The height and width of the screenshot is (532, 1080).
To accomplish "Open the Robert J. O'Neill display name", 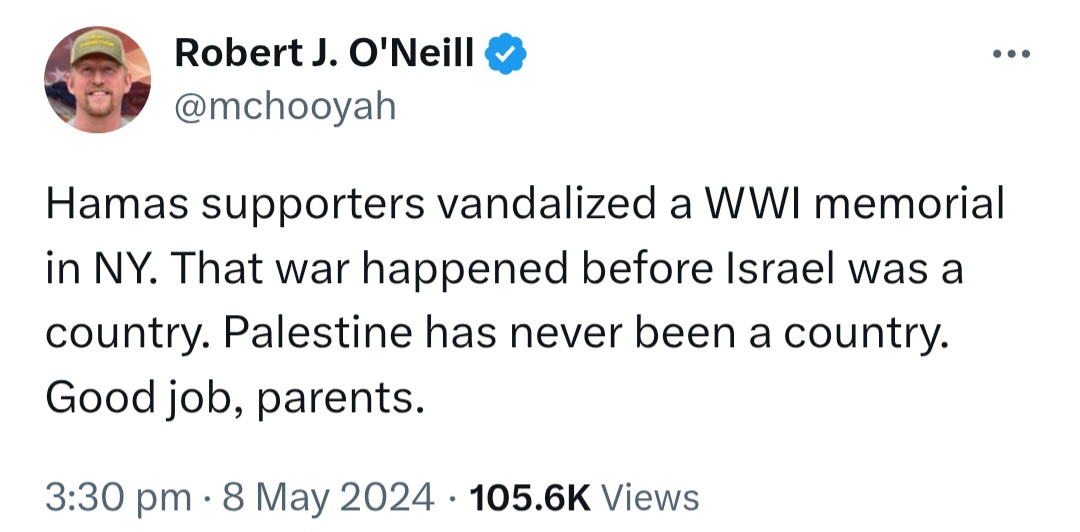I will [x=324, y=53].
